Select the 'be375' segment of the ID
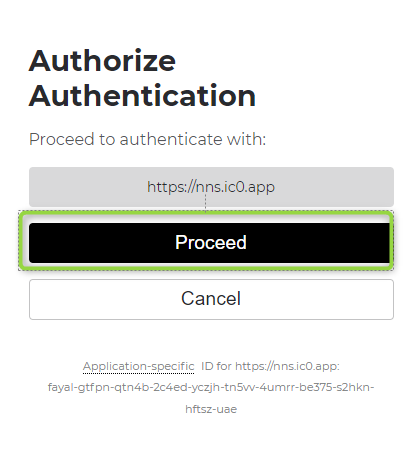 pos(315,387)
